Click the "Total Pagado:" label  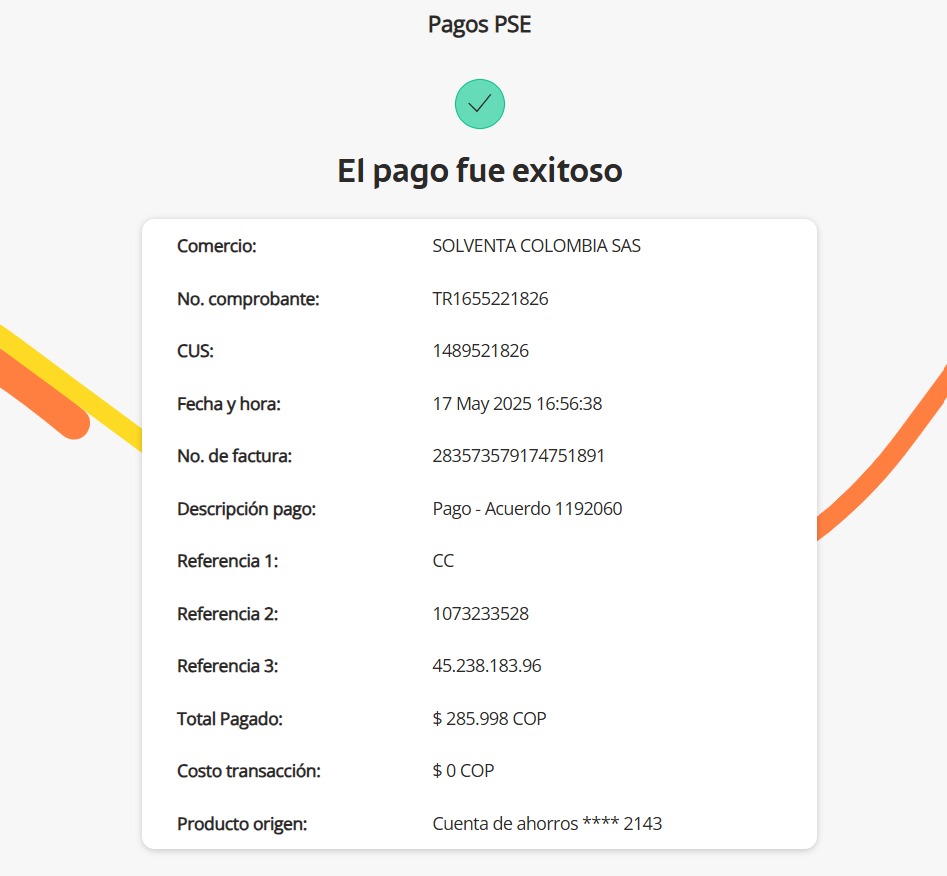[230, 719]
